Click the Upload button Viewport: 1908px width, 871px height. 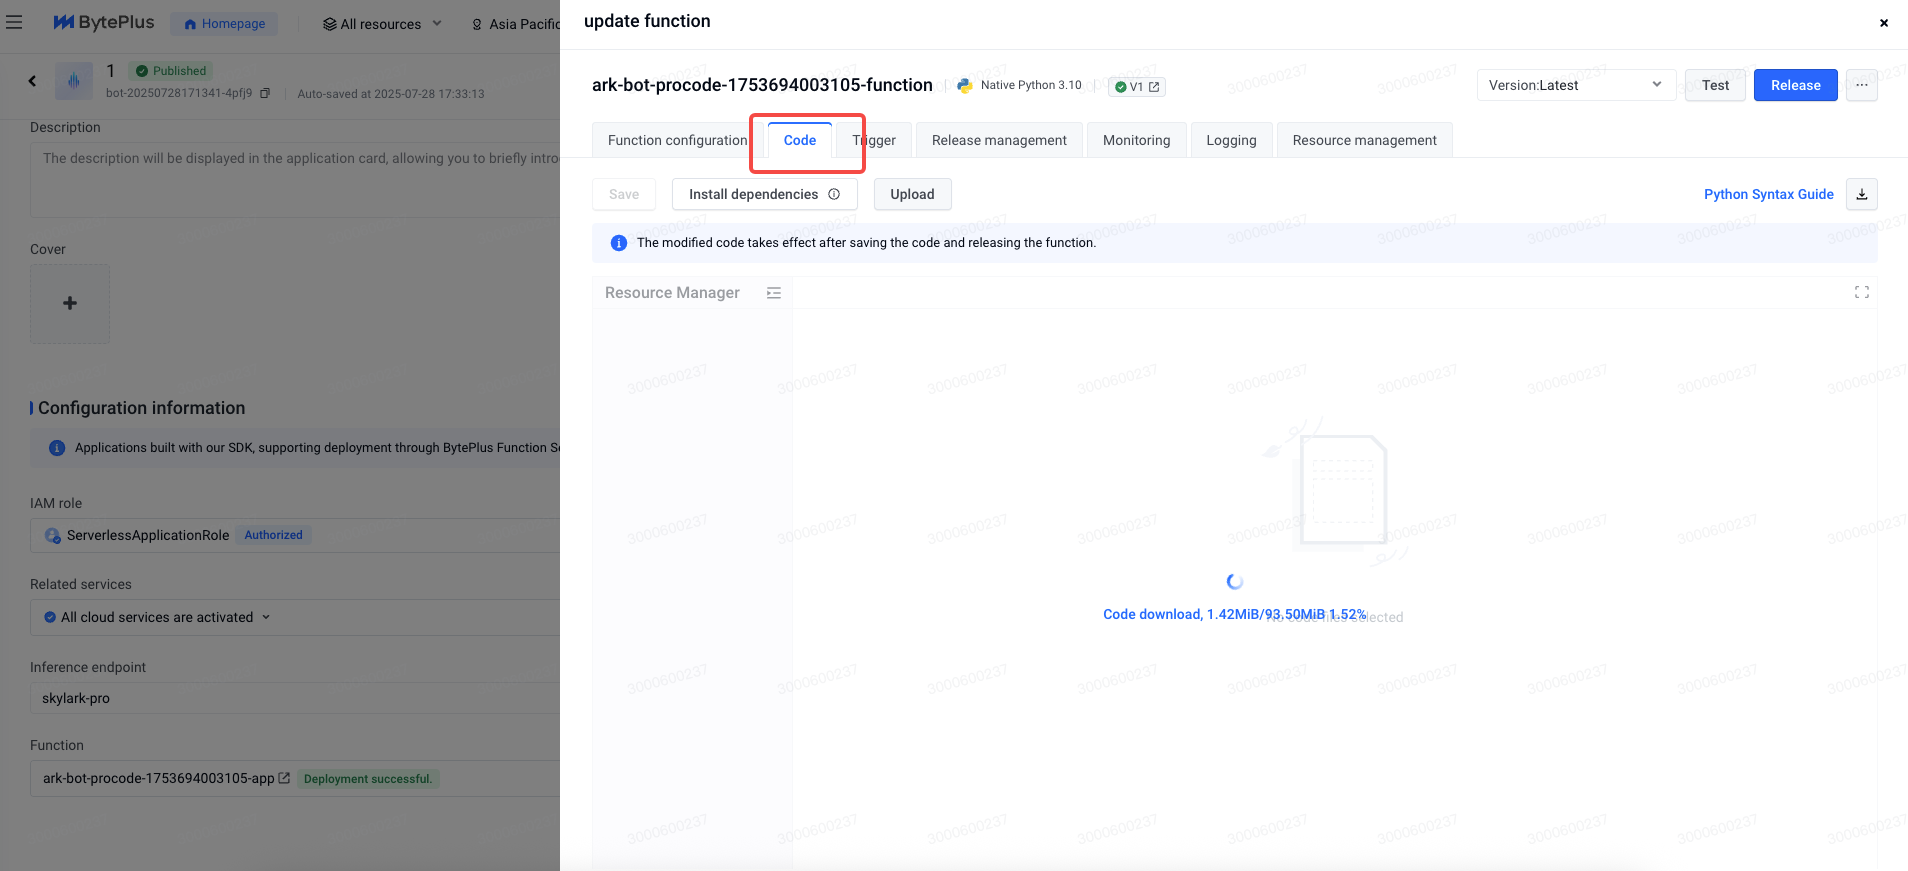tap(912, 194)
